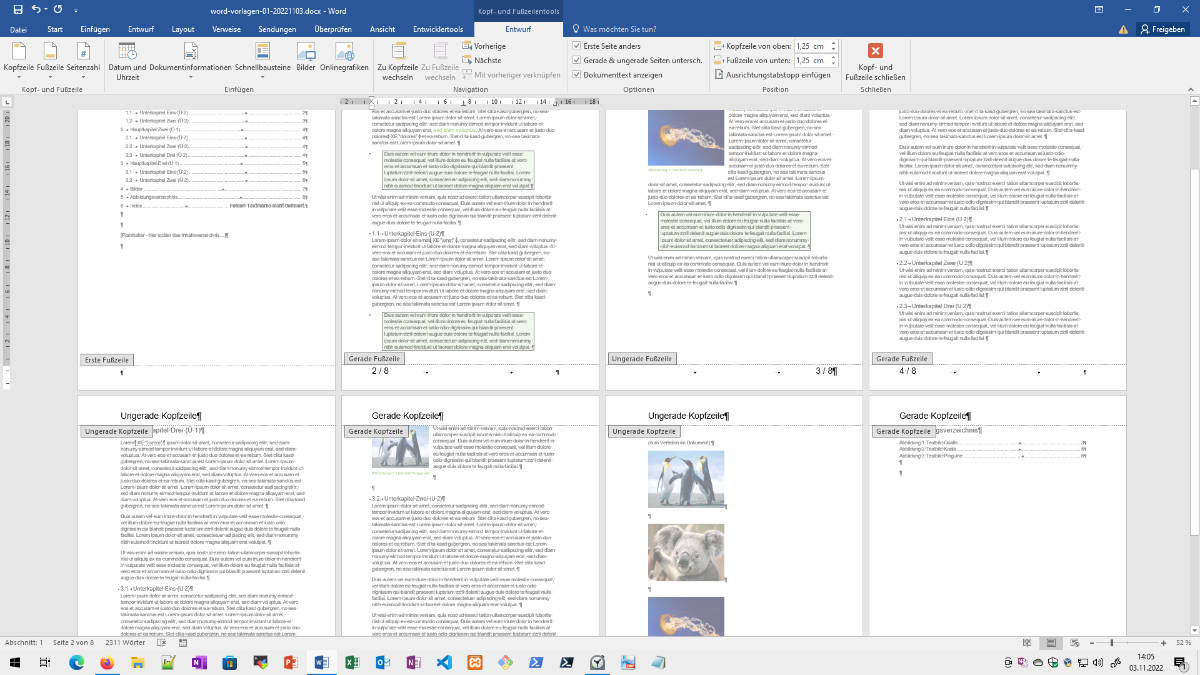The height and width of the screenshot is (675, 1200).
Task: Open Dokumentinformationen dropdown
Action: 190,60
